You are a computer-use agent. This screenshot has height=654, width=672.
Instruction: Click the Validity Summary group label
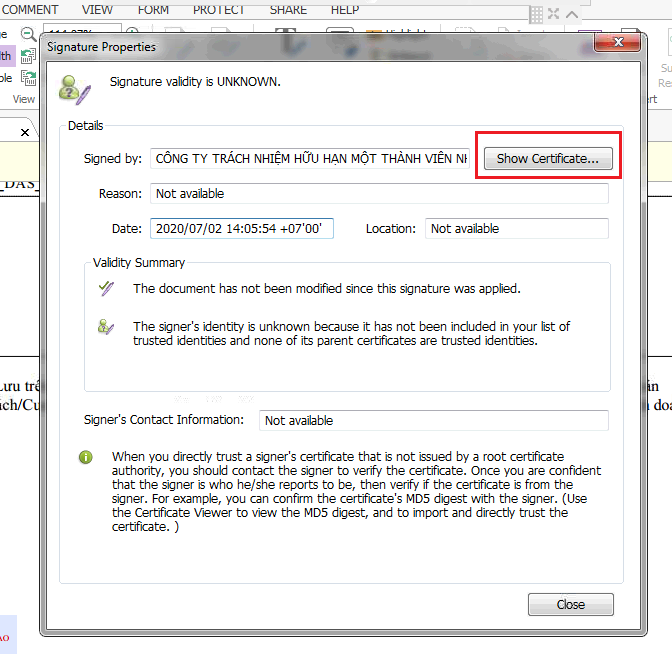139,262
